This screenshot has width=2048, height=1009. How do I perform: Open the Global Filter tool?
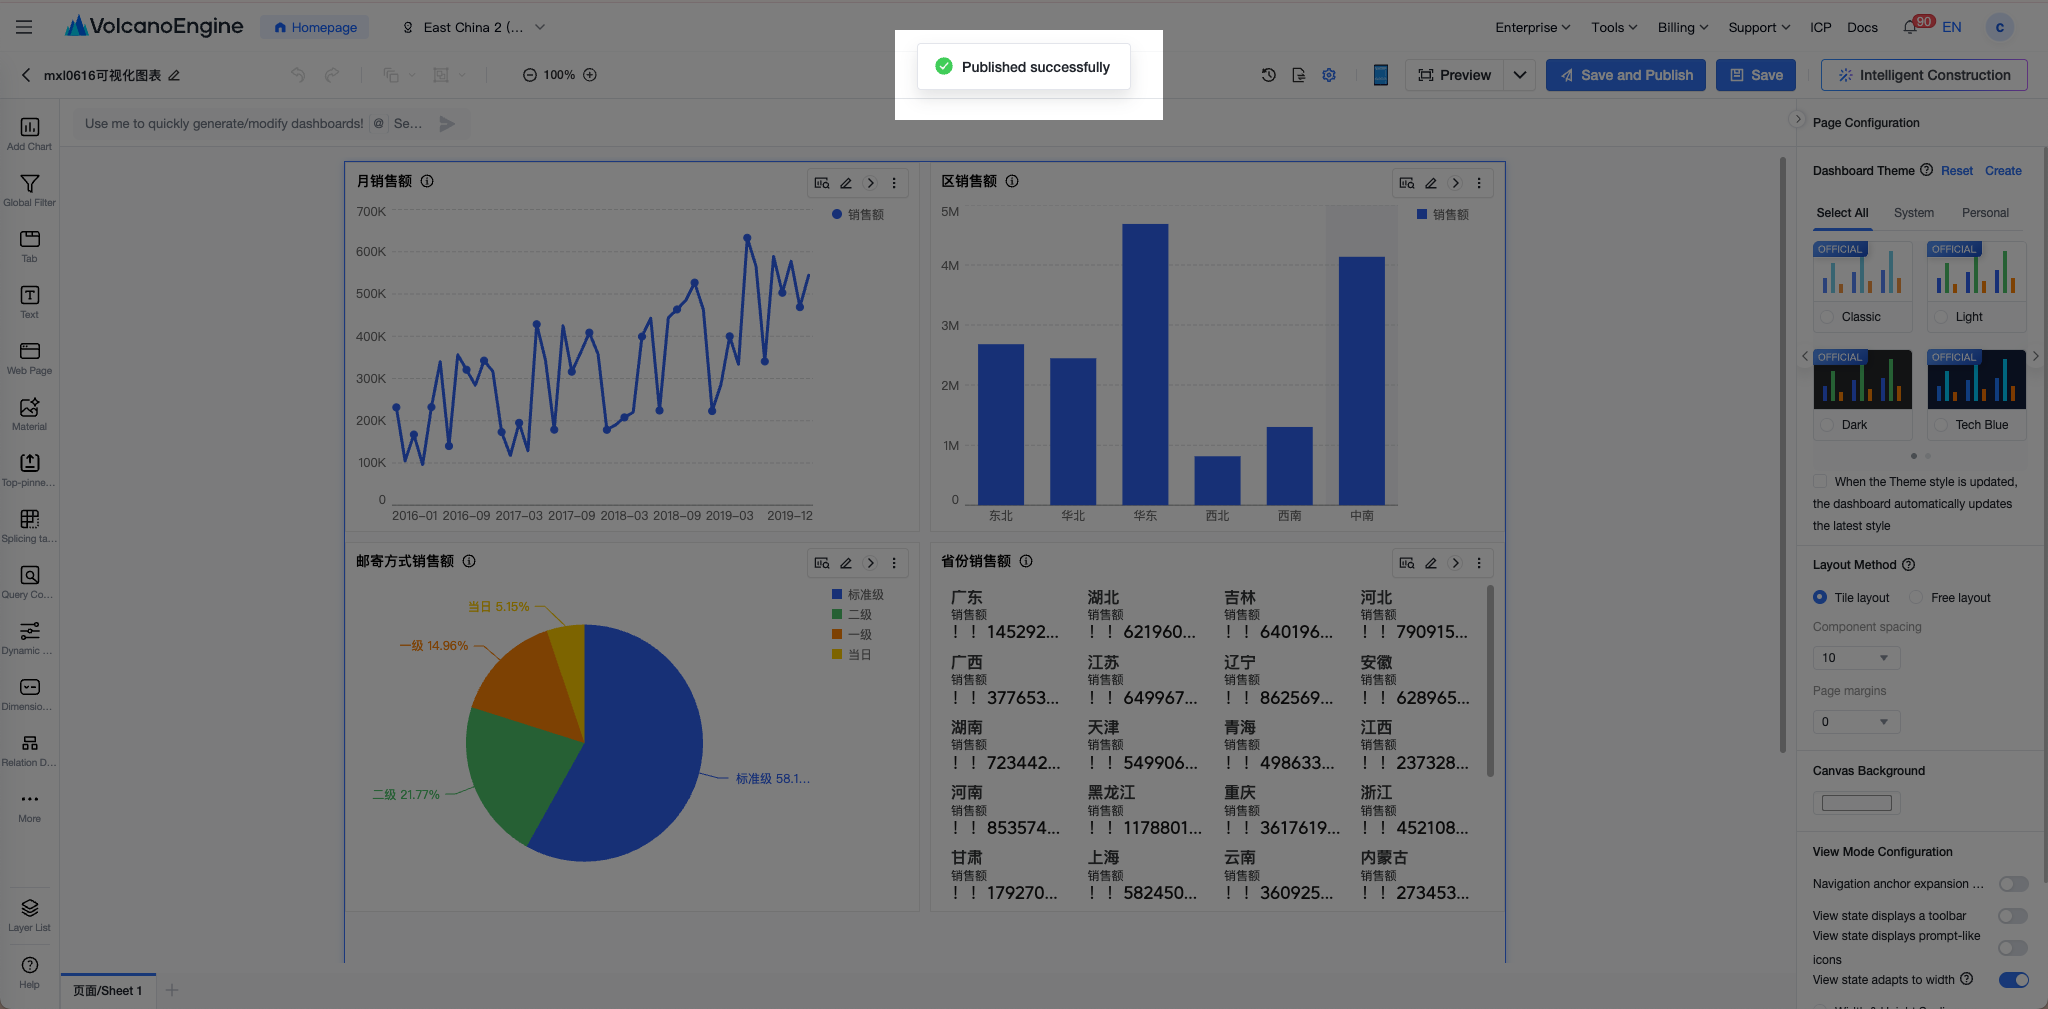(x=29, y=190)
